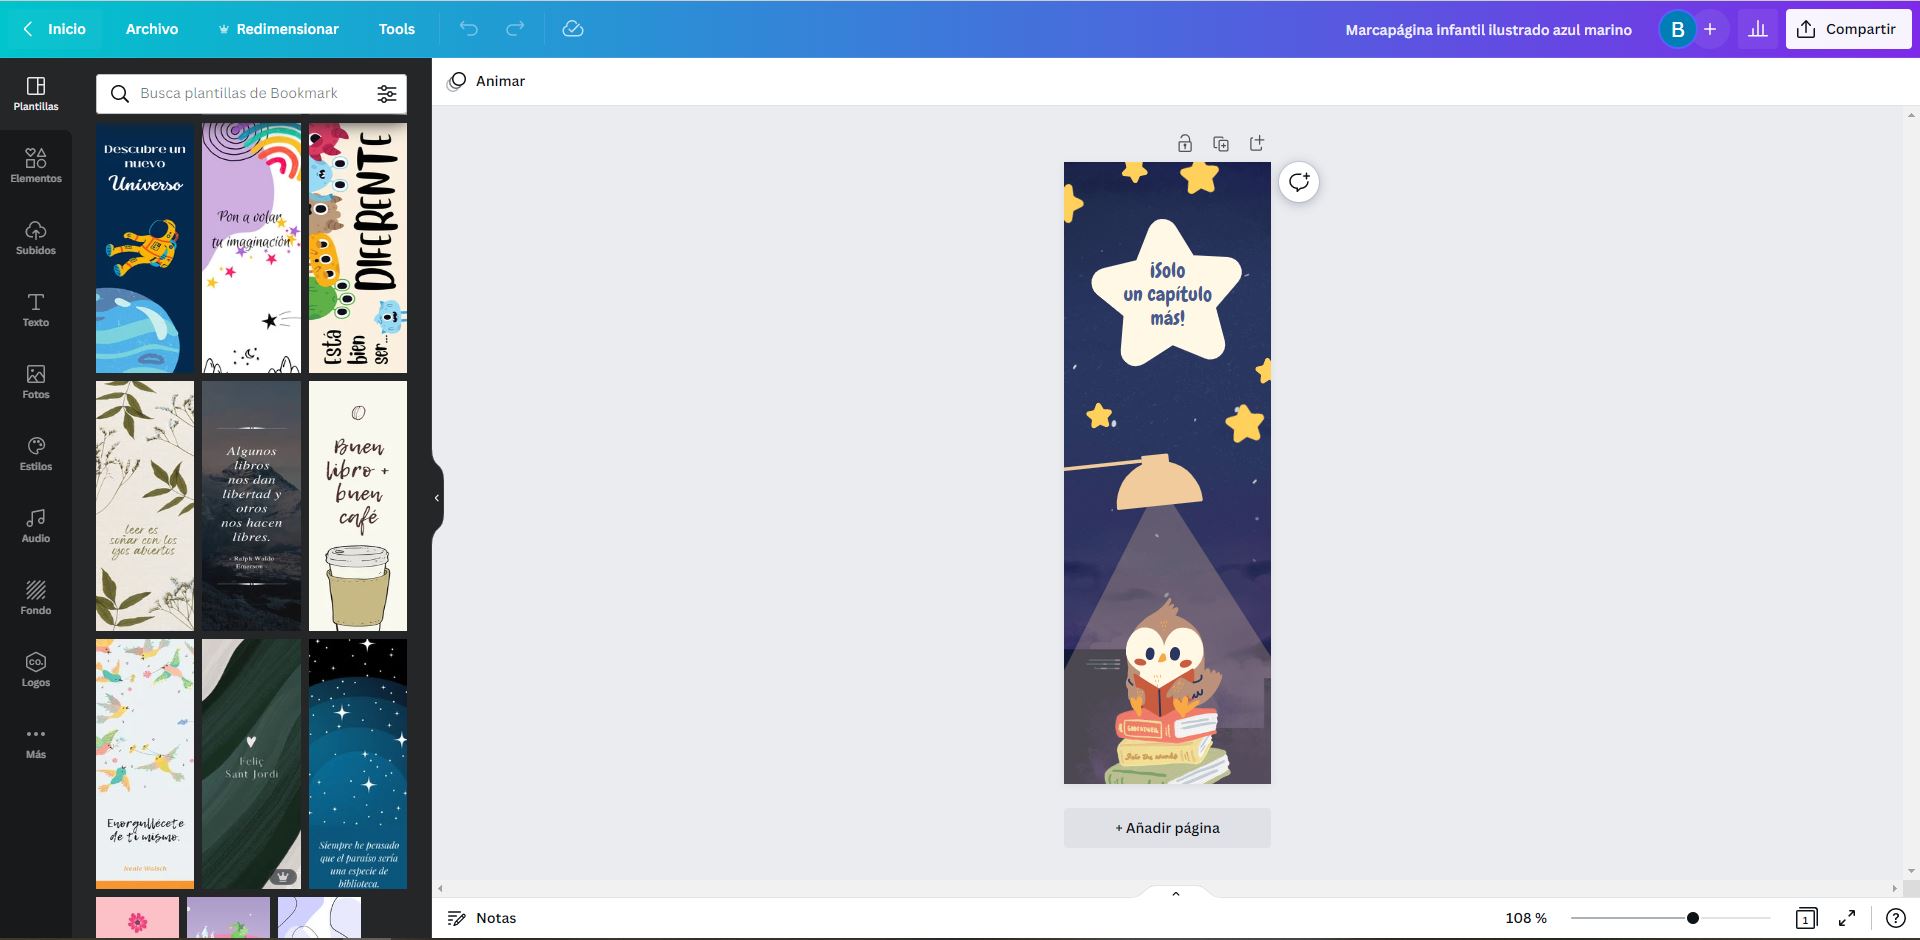
Task: Open the Fondo background panel
Action: [36, 598]
